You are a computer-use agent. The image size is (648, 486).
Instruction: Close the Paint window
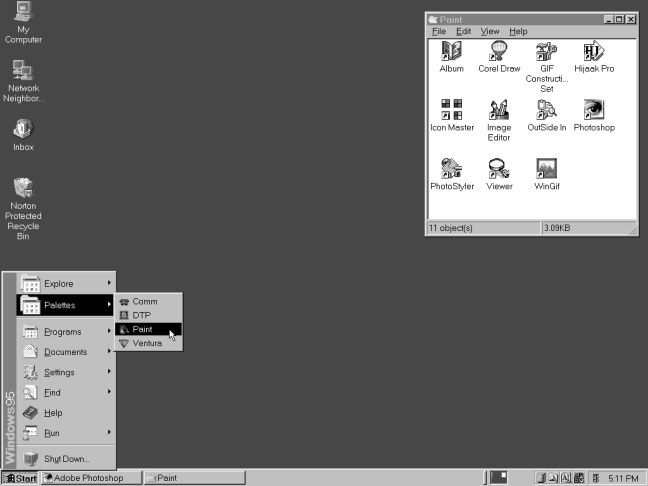[631, 19]
